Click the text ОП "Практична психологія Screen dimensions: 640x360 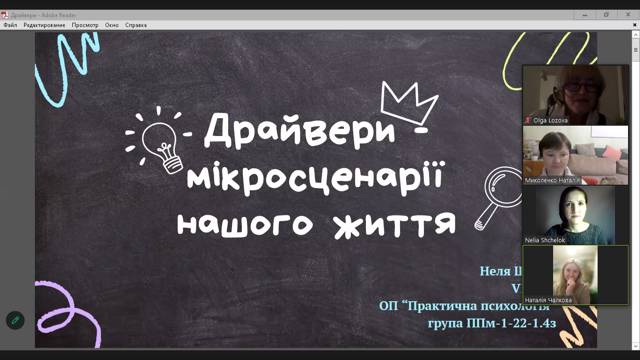464,306
